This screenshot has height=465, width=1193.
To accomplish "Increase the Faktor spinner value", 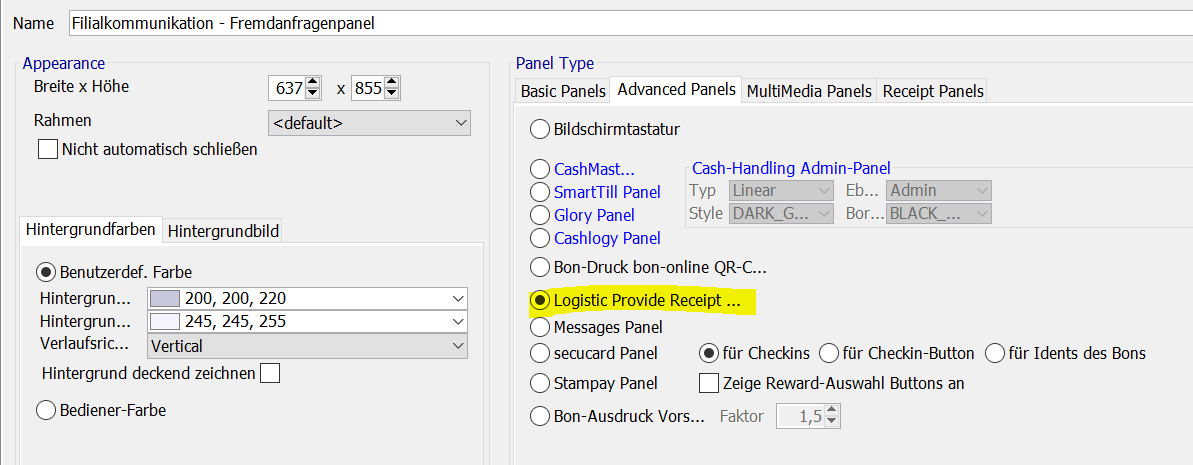I will [x=832, y=411].
